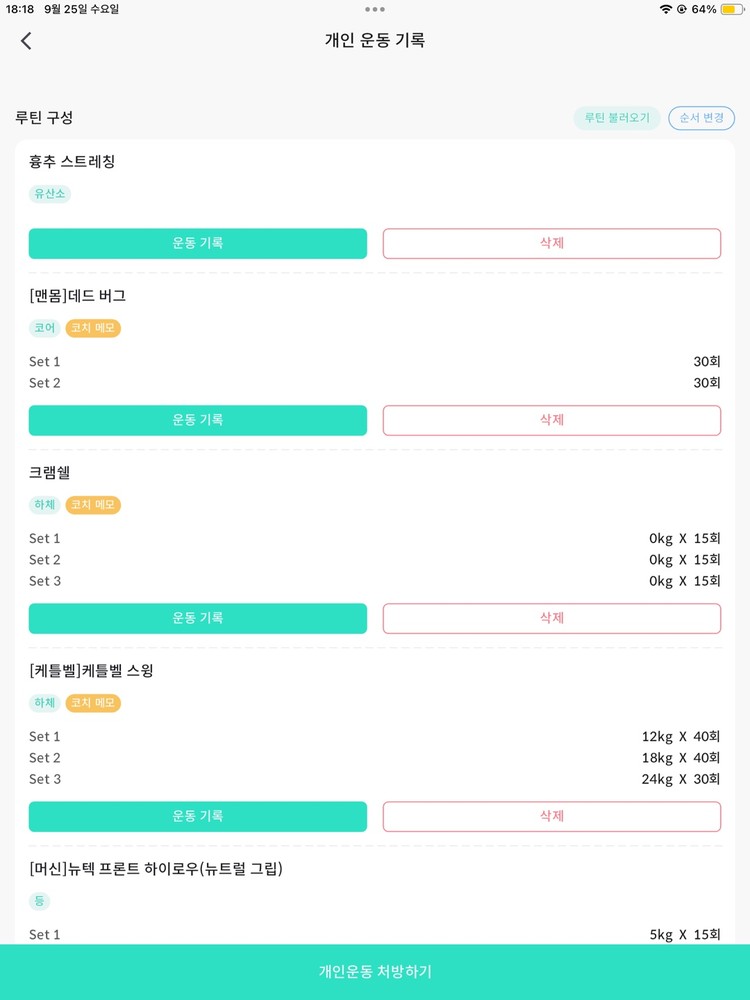Viewport: 750px width, 1000px height.
Task: Open 코치 메모 tag for 데드 버그
Action: [x=93, y=328]
